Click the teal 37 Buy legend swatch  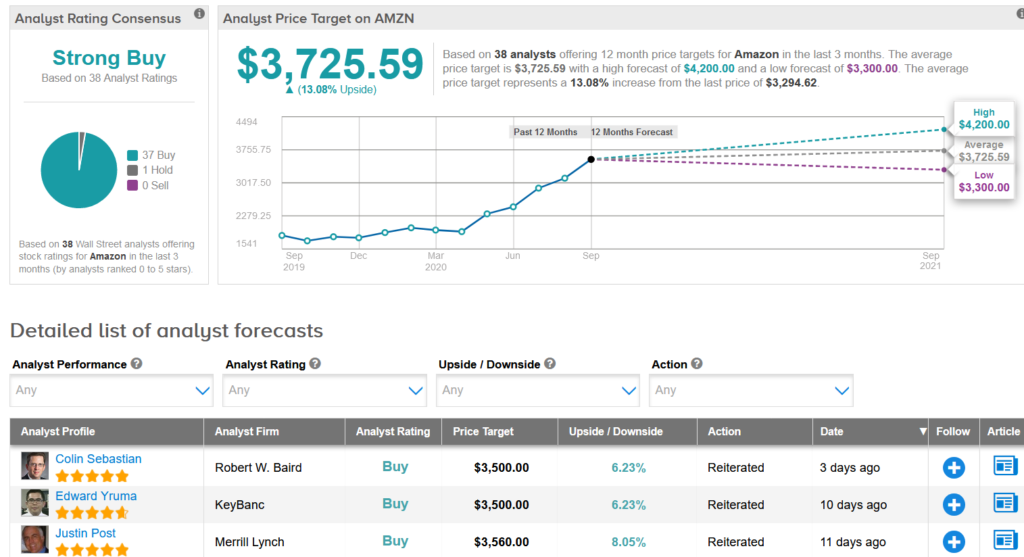tap(133, 155)
